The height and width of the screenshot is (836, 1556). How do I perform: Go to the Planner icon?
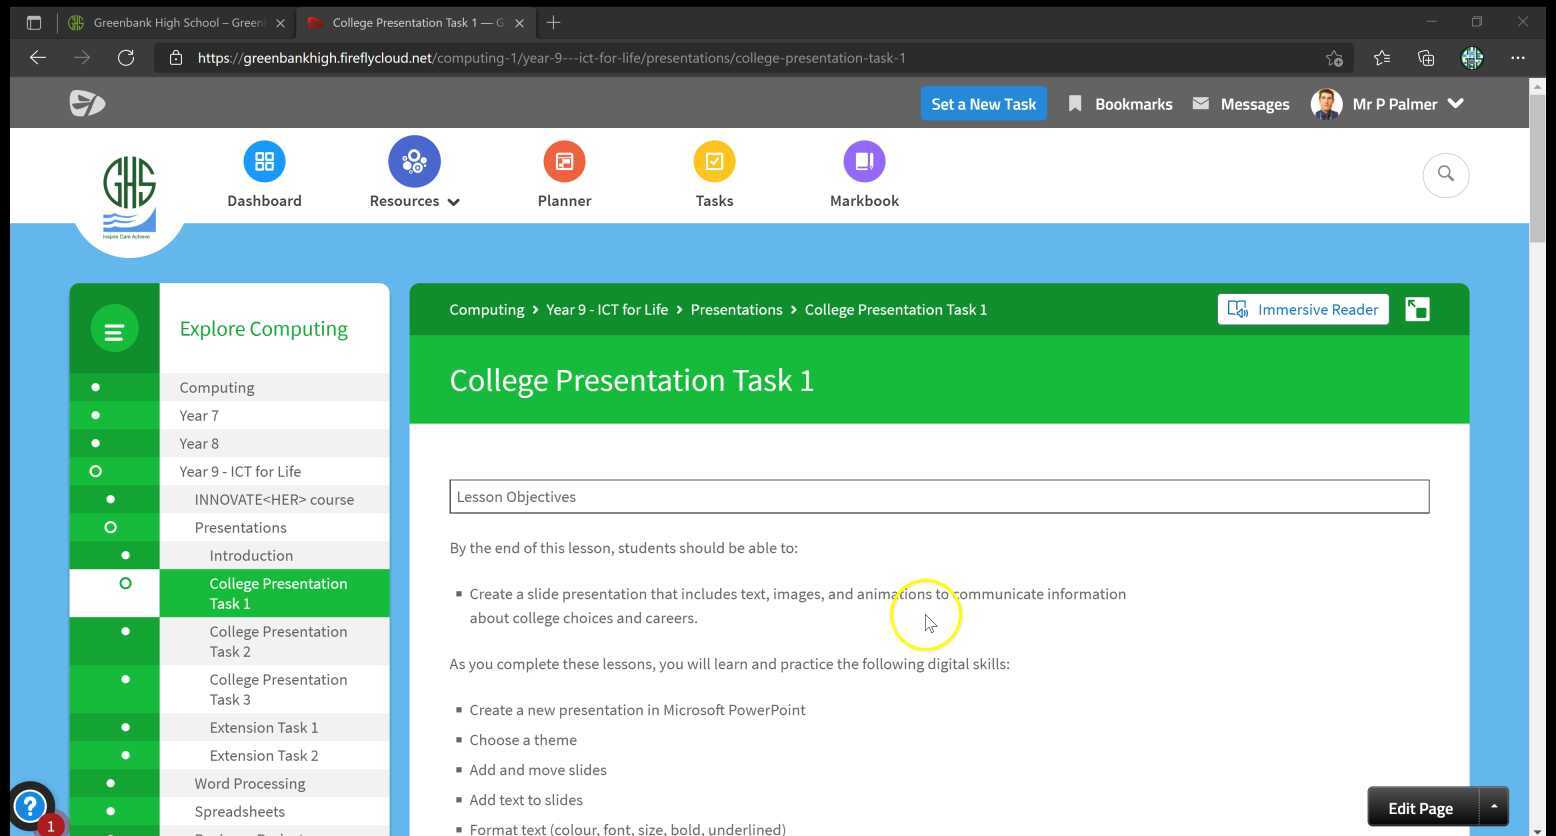pos(564,161)
